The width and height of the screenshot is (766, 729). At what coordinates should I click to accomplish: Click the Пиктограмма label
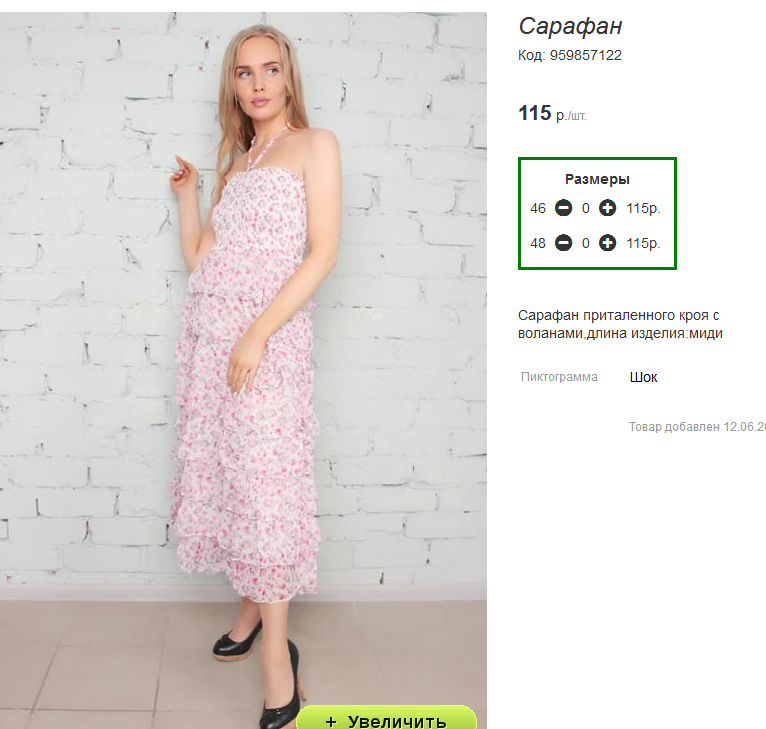[559, 377]
